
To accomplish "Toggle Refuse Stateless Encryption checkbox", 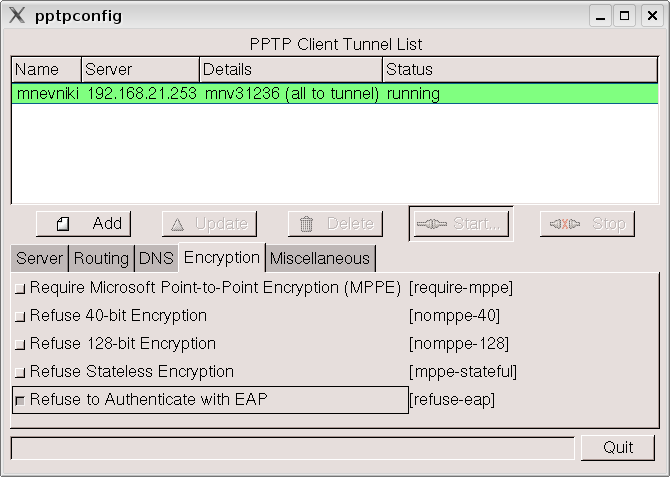I will click(x=20, y=372).
